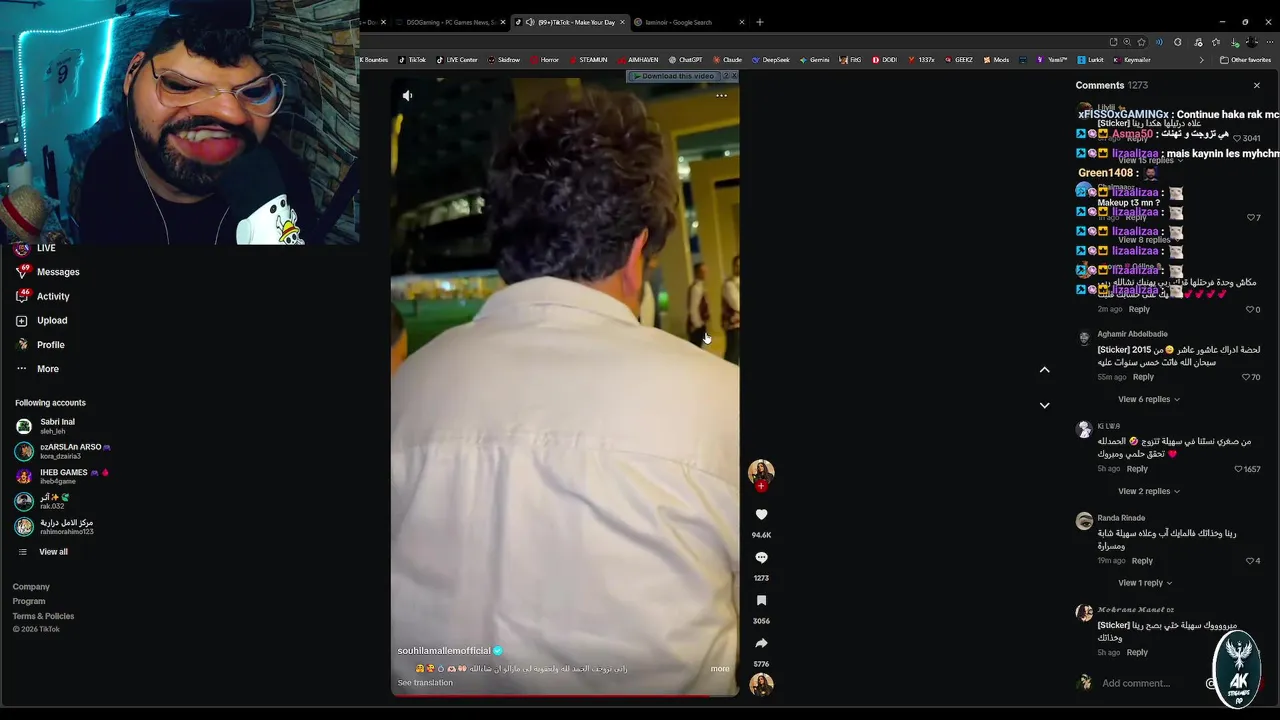1280x720 pixels.
Task: Click the Download this video overlay button
Action: pos(675,76)
